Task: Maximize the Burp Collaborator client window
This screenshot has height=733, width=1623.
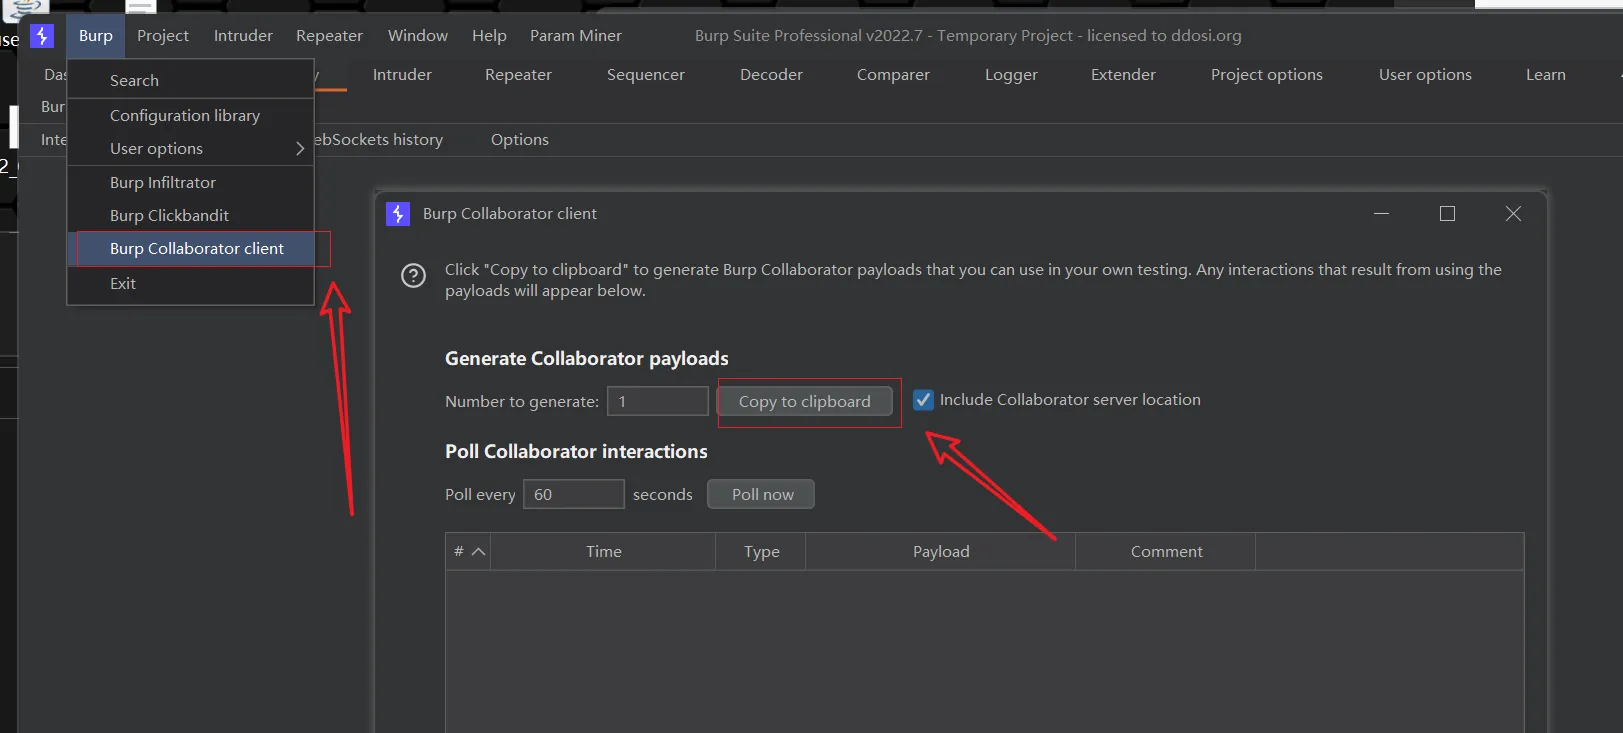Action: coord(1446,214)
